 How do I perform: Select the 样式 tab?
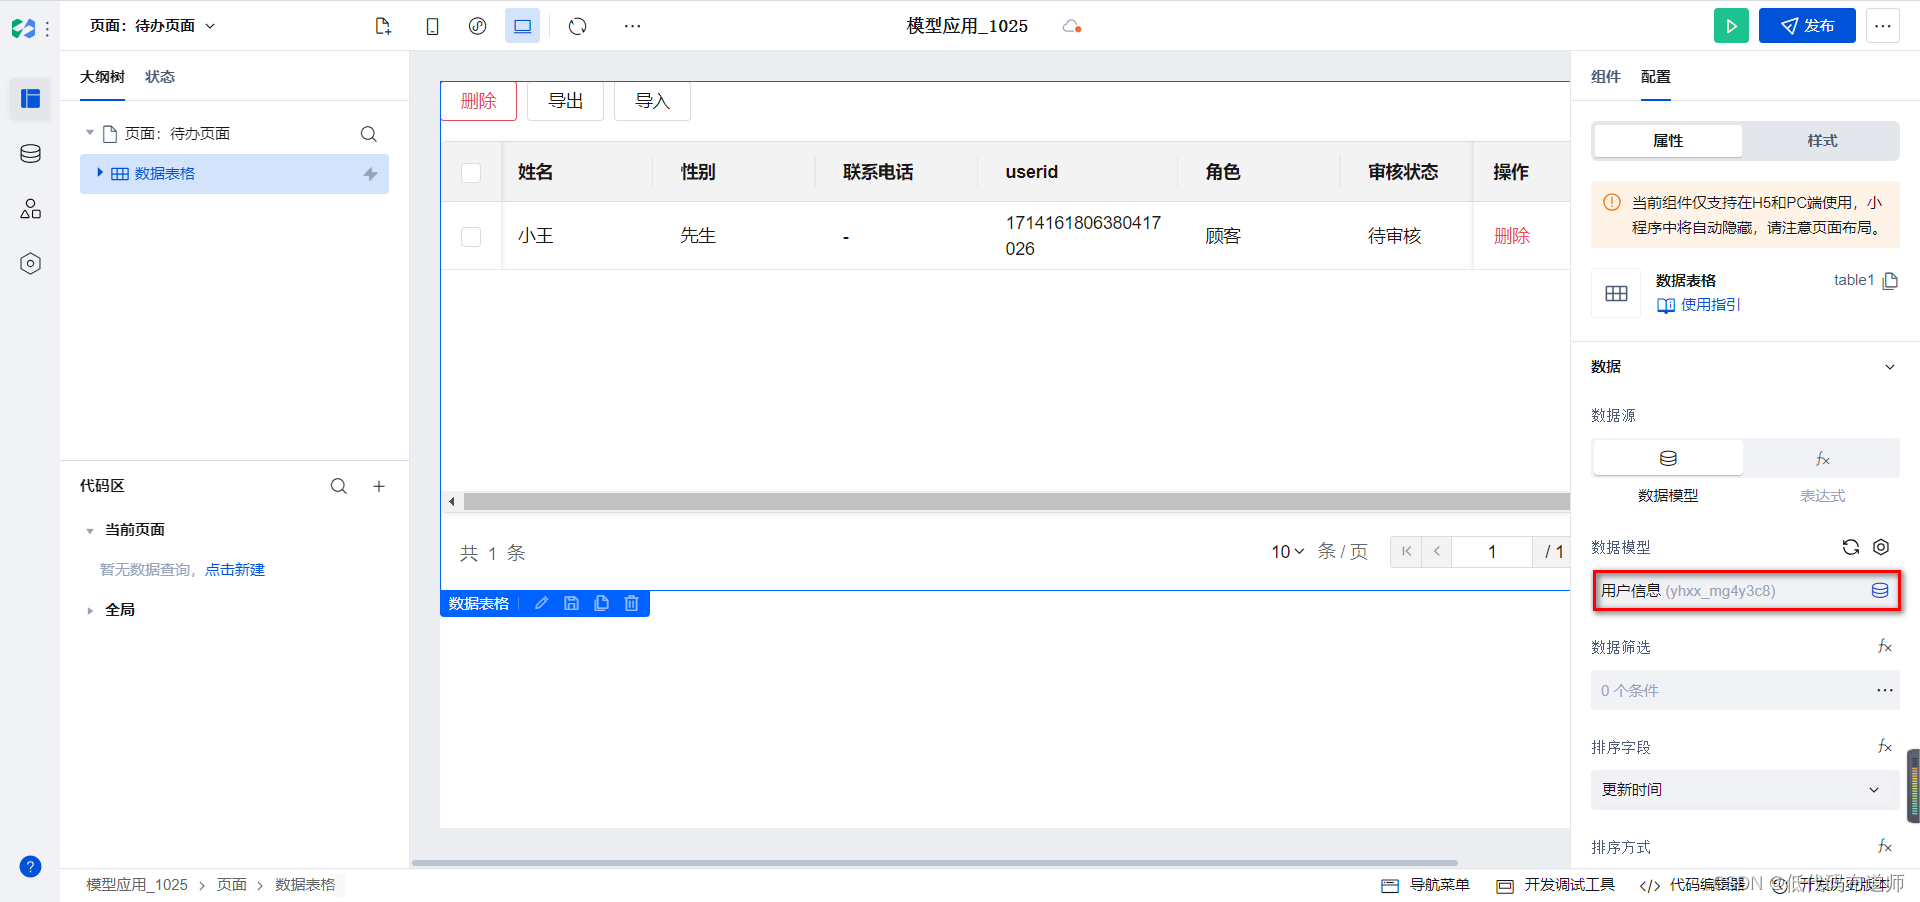pos(1822,141)
